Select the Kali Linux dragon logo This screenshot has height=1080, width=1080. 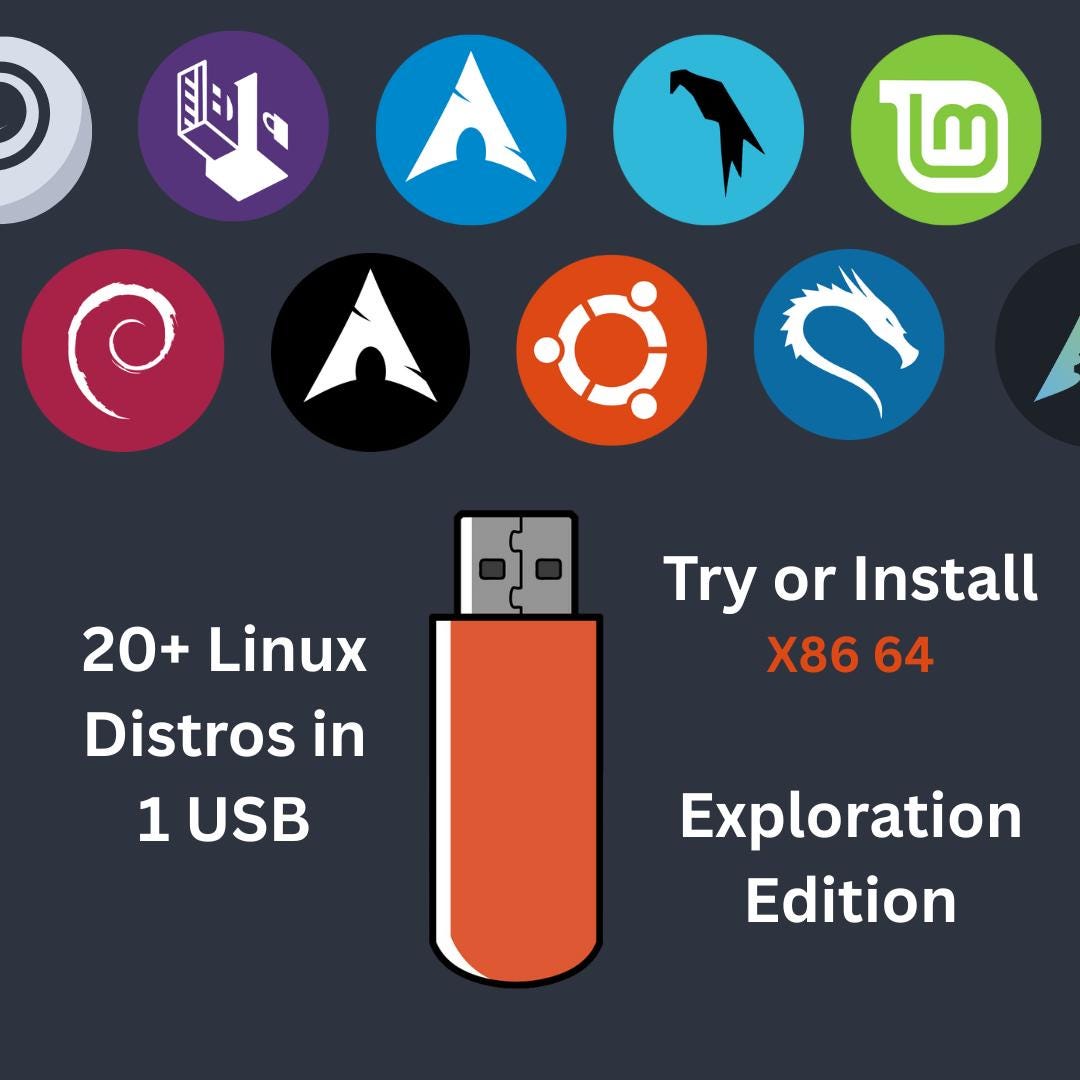849,344
